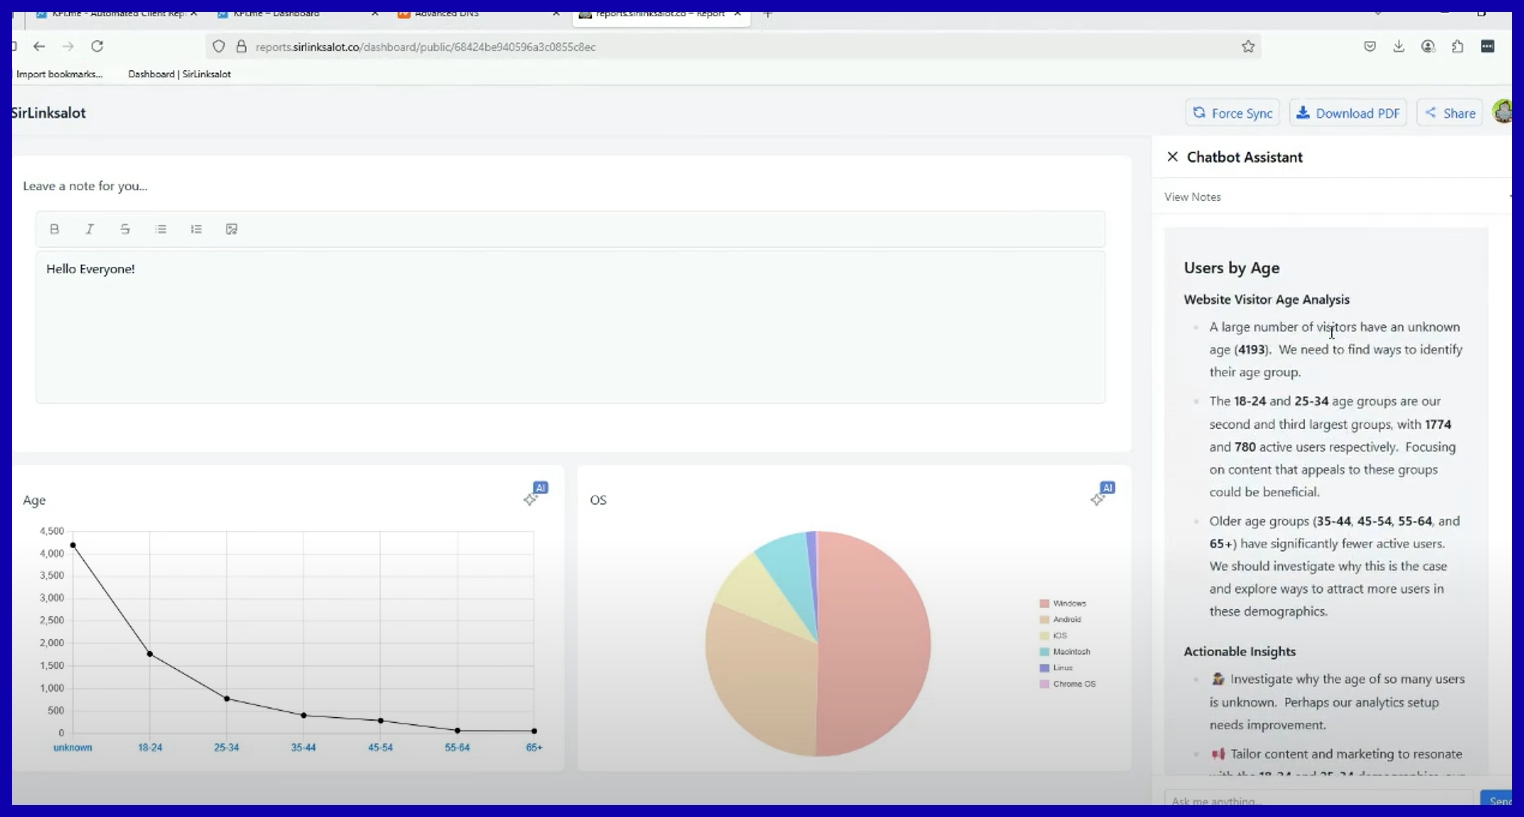Toggle bold formatting in note editor
This screenshot has width=1524, height=817.
55,229
